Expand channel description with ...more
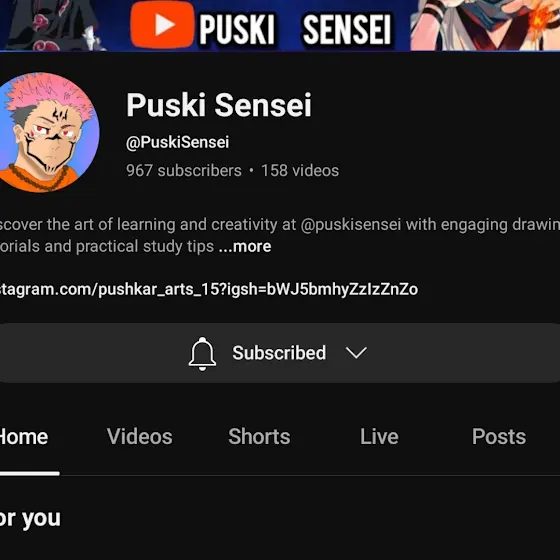Viewport: 560px width, 560px height. (x=245, y=246)
